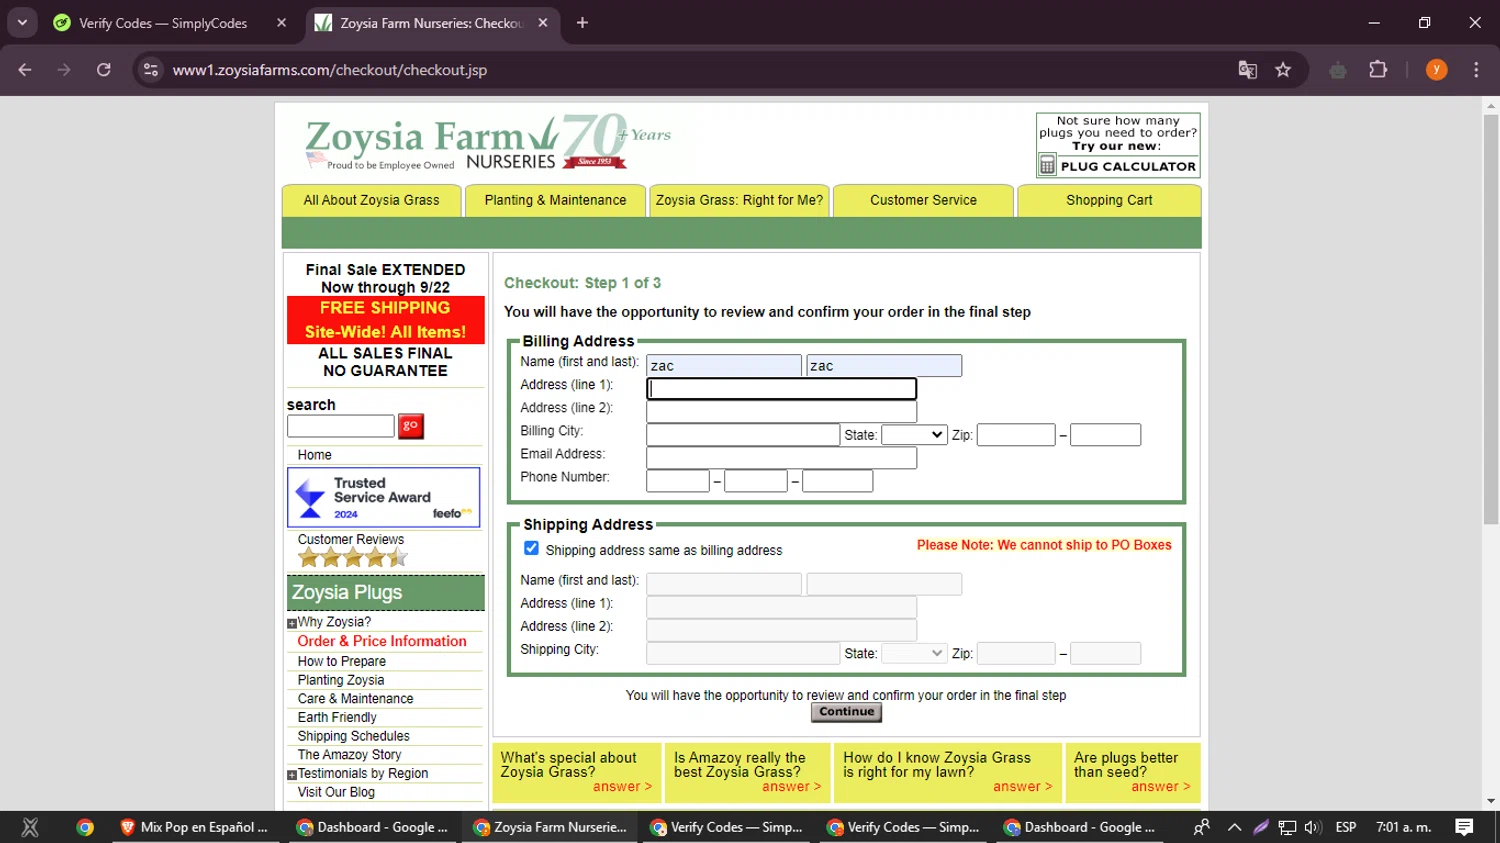
Task: Open How to Prepare link
Action: coord(341,661)
